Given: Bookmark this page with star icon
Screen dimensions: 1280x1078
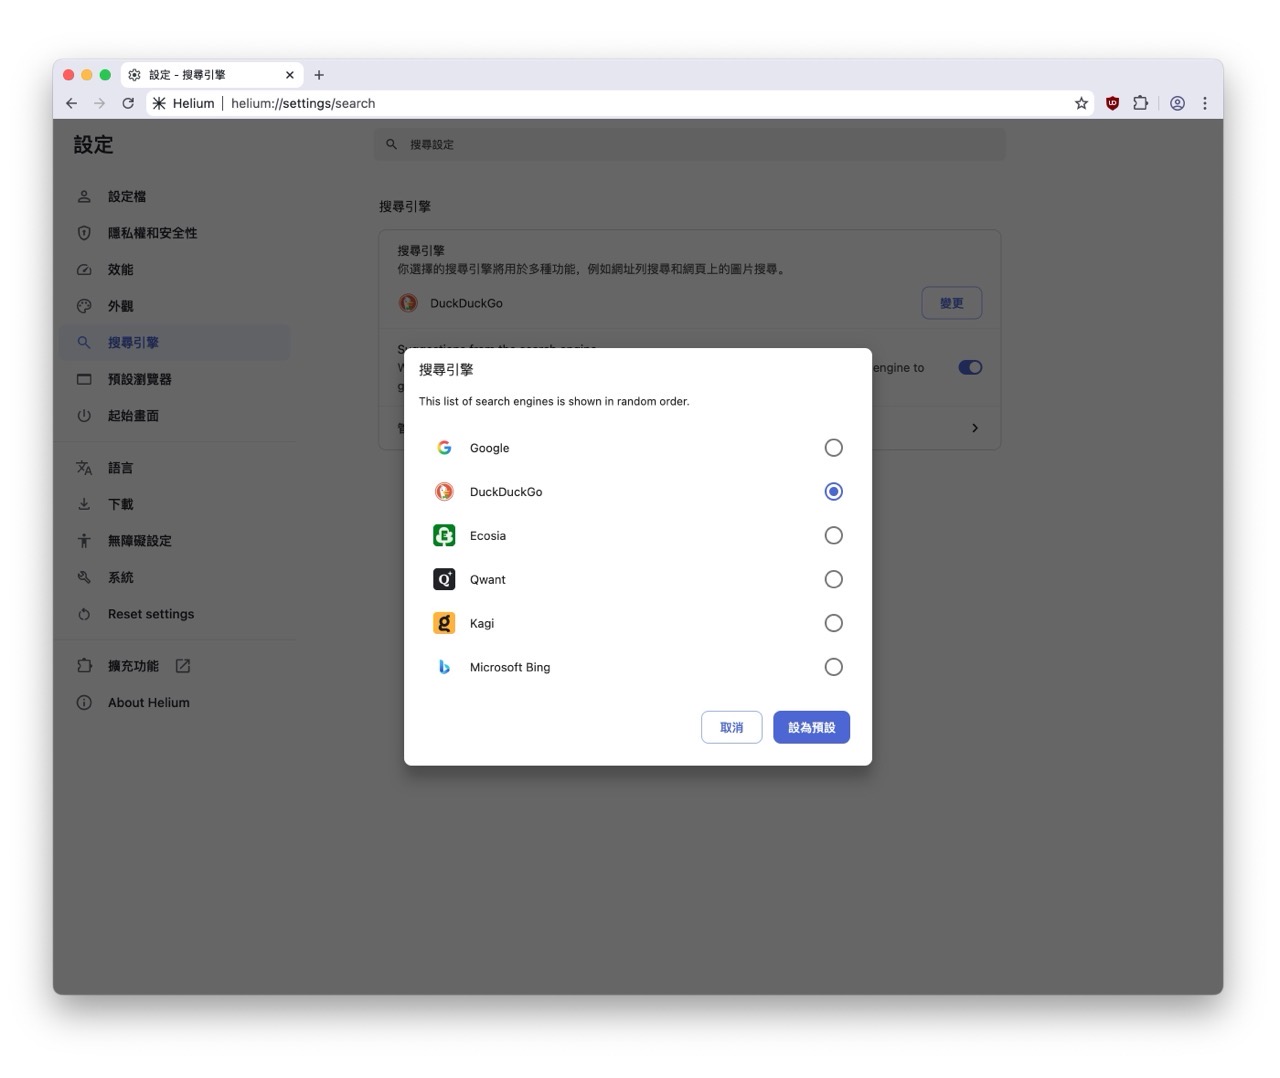Looking at the screenshot, I should pos(1081,103).
